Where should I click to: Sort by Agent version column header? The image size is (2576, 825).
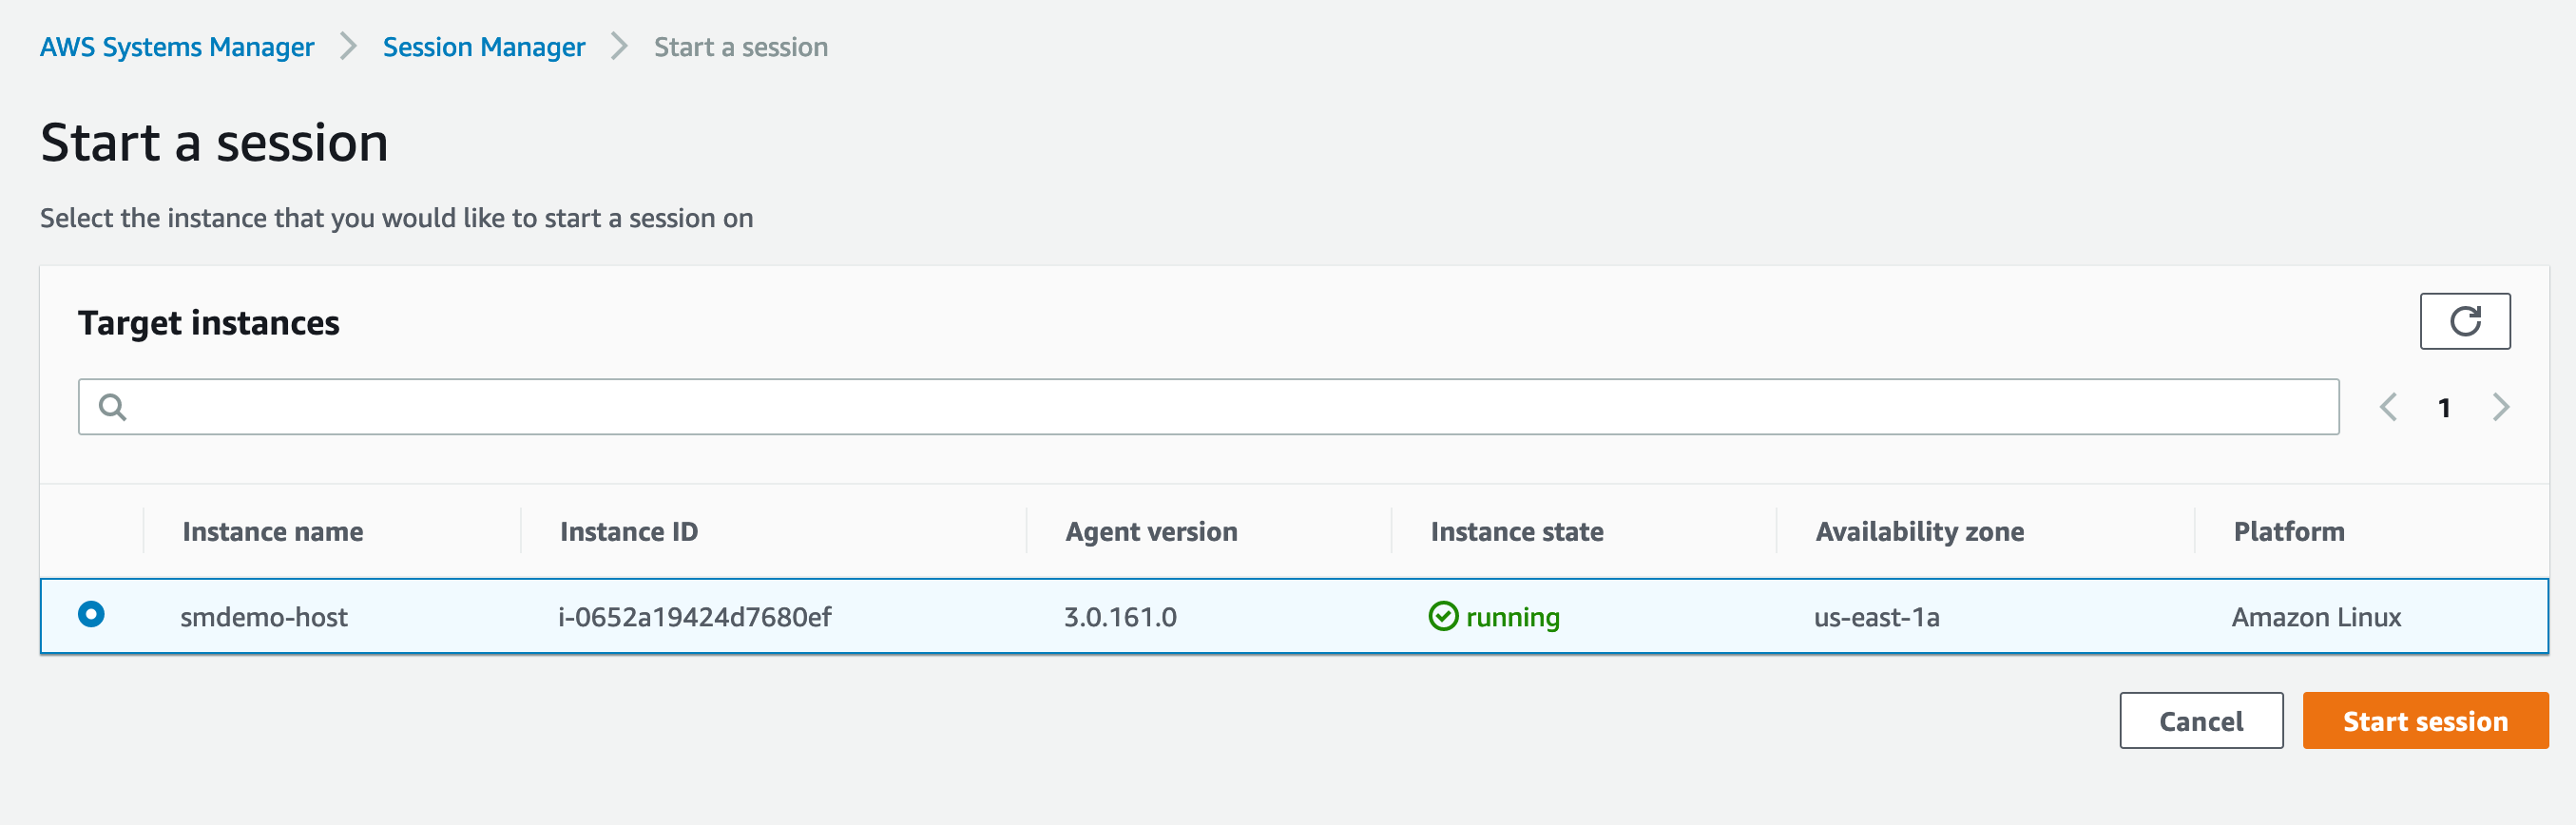[1151, 531]
